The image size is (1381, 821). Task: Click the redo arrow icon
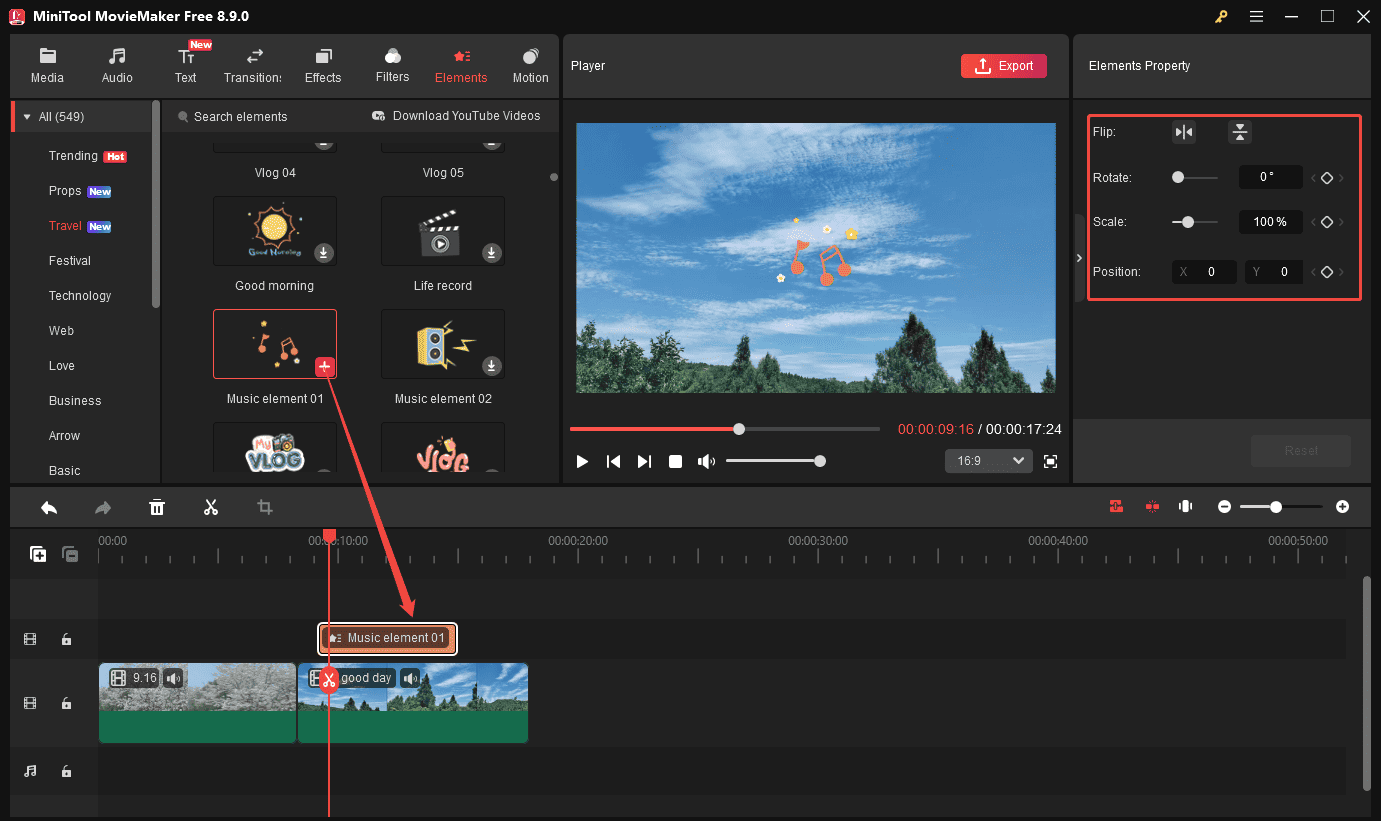tap(103, 508)
